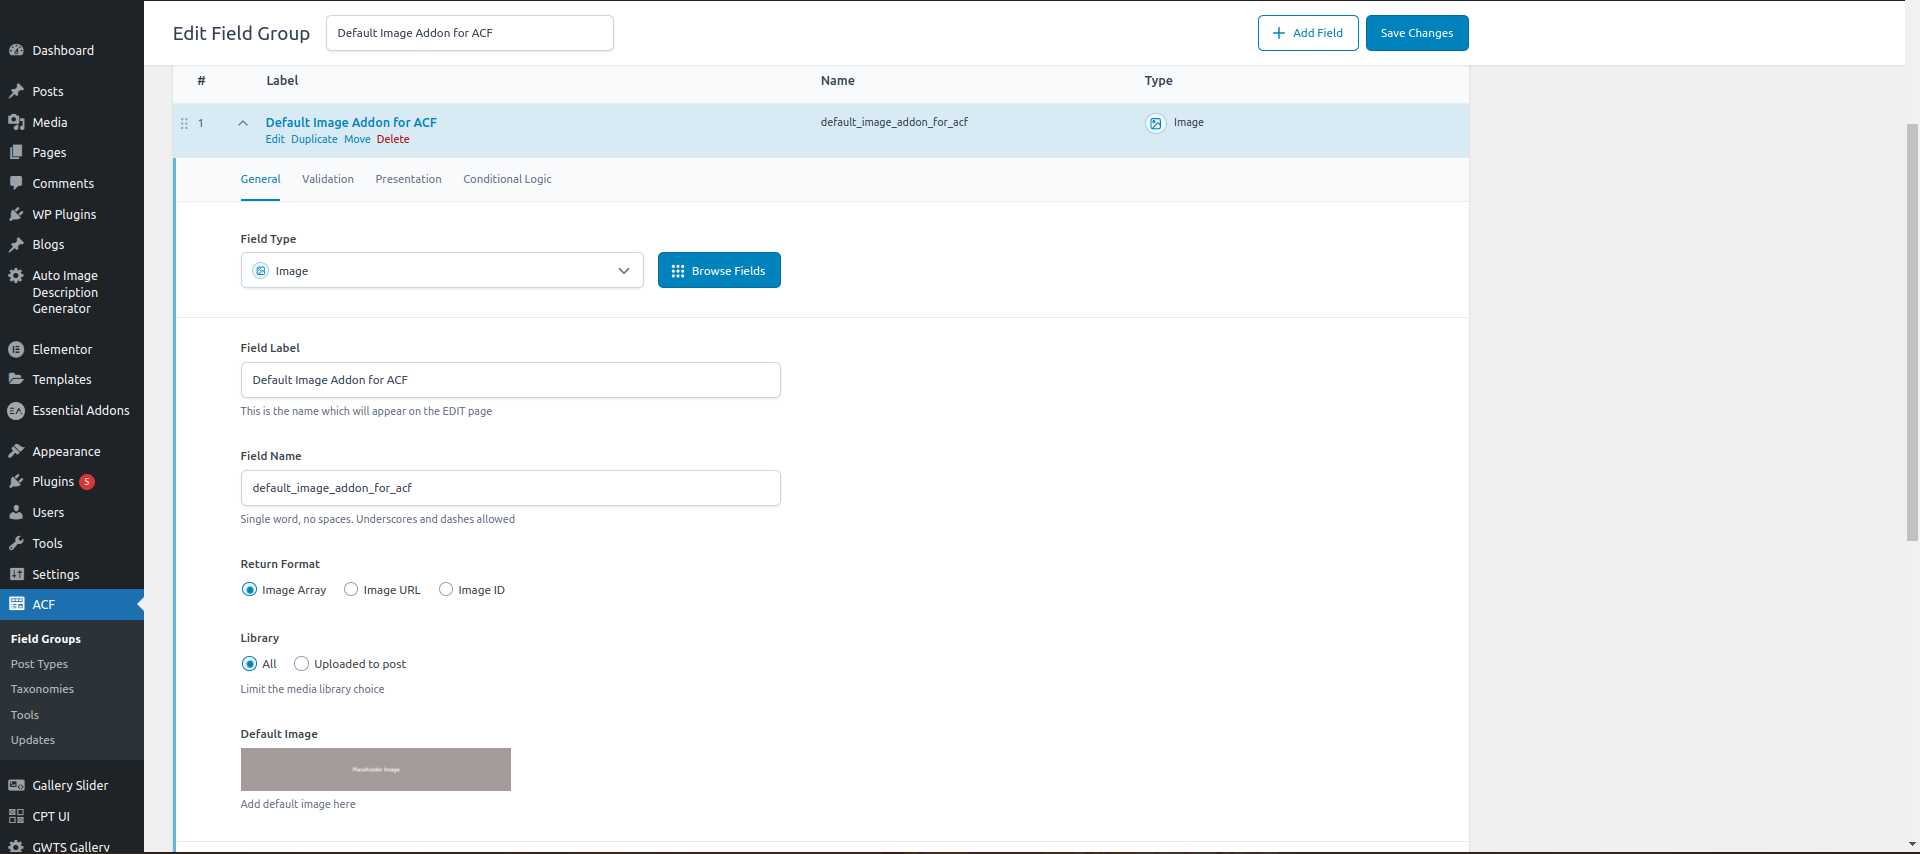This screenshot has width=1920, height=854.
Task: Select the Image URL return format
Action: coord(351,590)
